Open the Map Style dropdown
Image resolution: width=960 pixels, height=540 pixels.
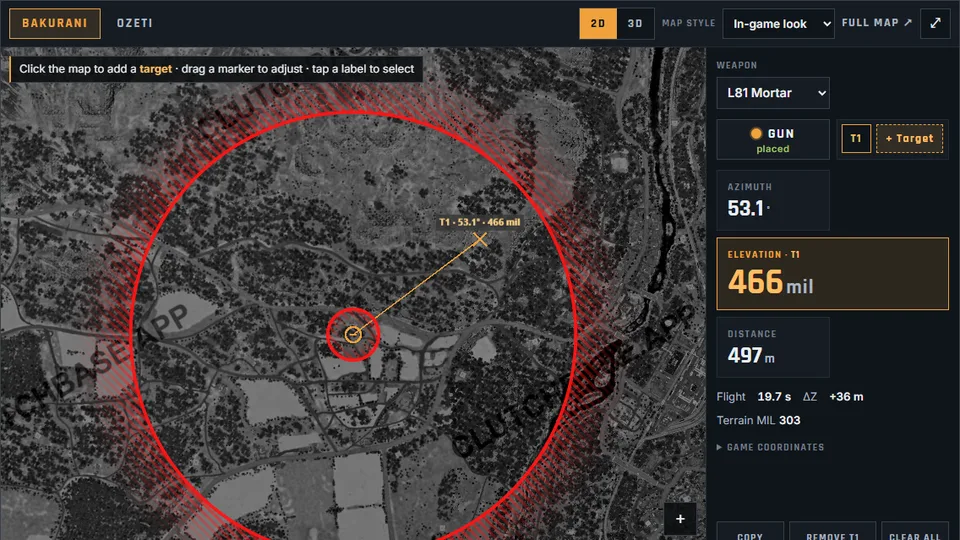pos(778,24)
